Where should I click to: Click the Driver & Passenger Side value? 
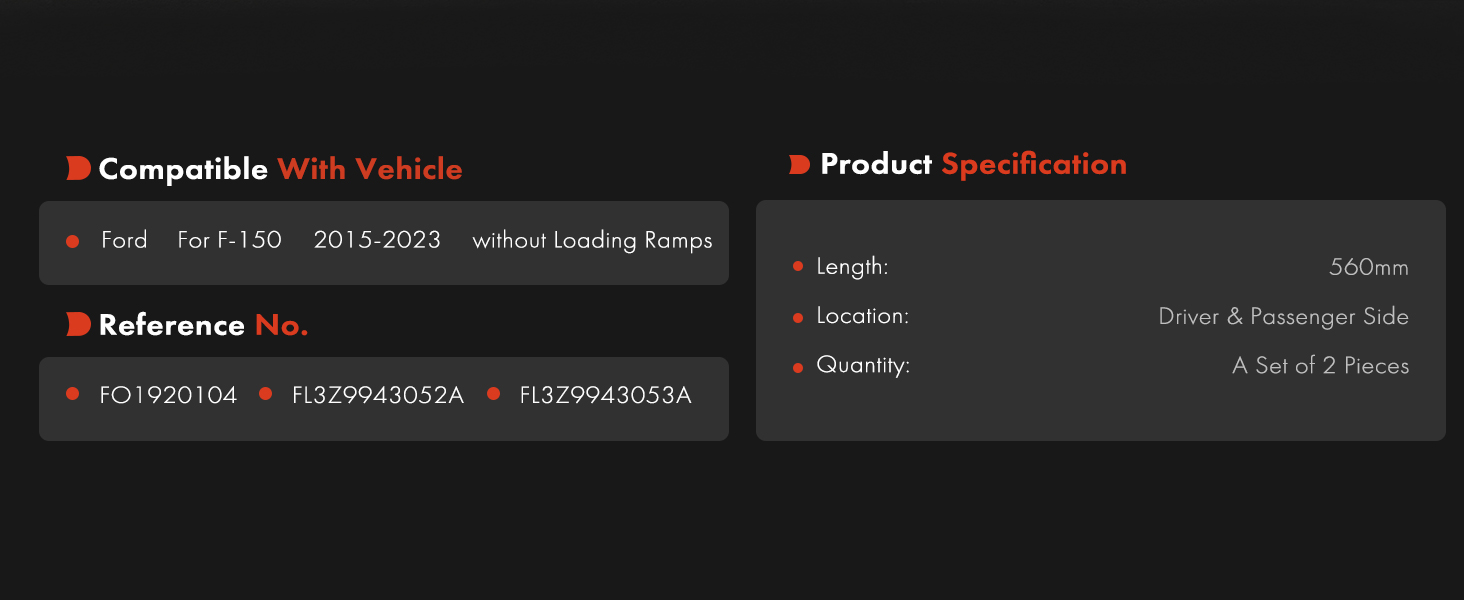tap(1284, 317)
